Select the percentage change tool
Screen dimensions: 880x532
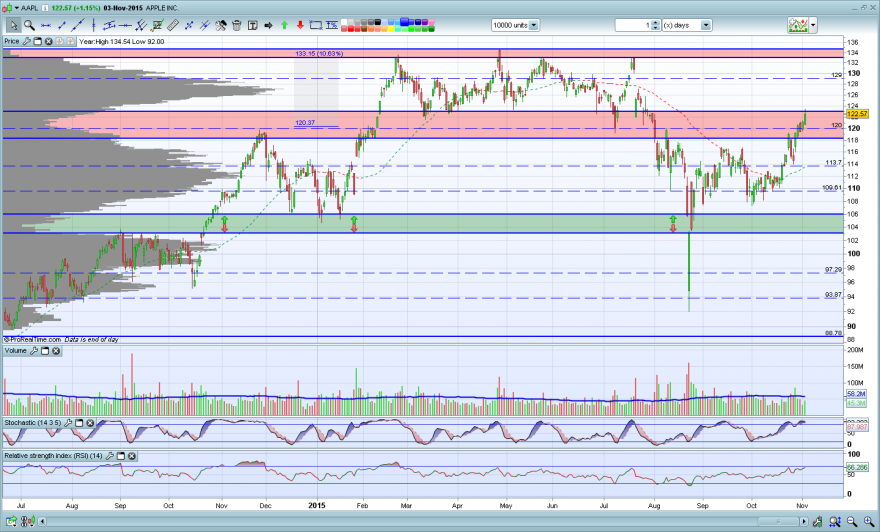click(332, 25)
